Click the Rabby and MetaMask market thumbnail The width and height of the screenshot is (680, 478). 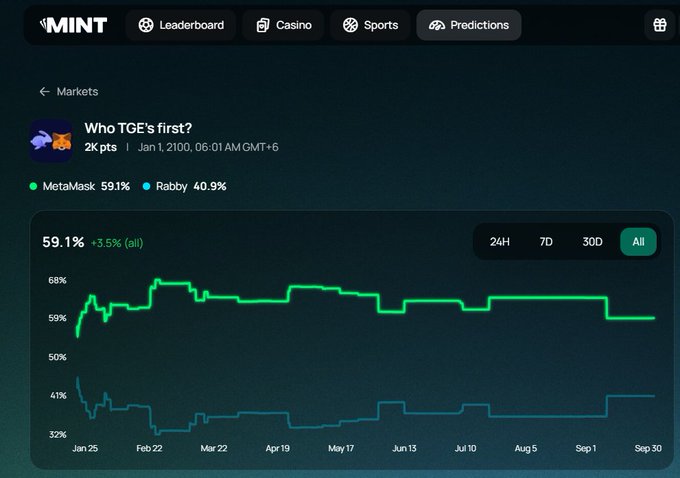51,141
